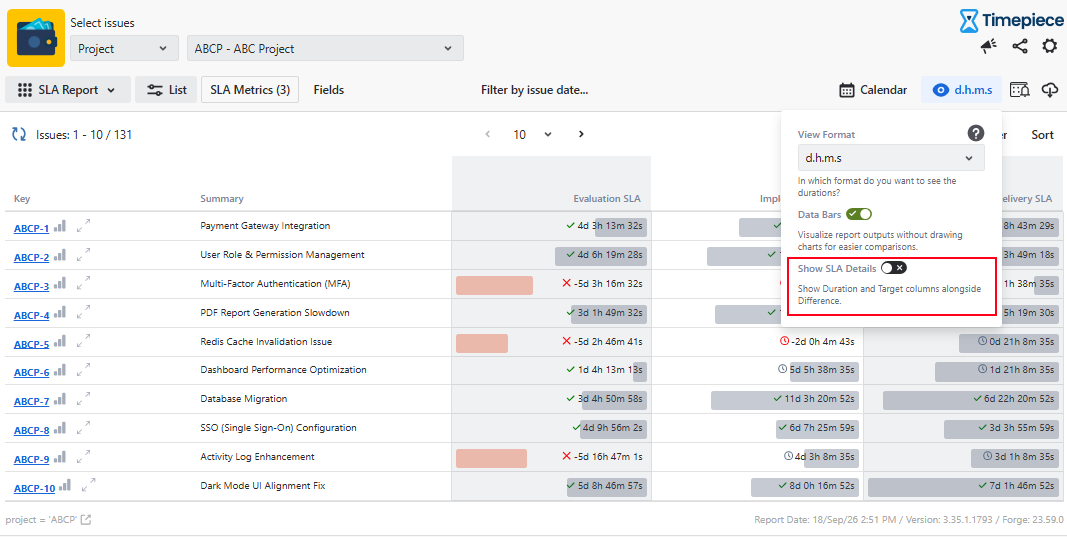Open chart icon for ABCP-8
The height and width of the screenshot is (537, 1067).
pos(60,428)
